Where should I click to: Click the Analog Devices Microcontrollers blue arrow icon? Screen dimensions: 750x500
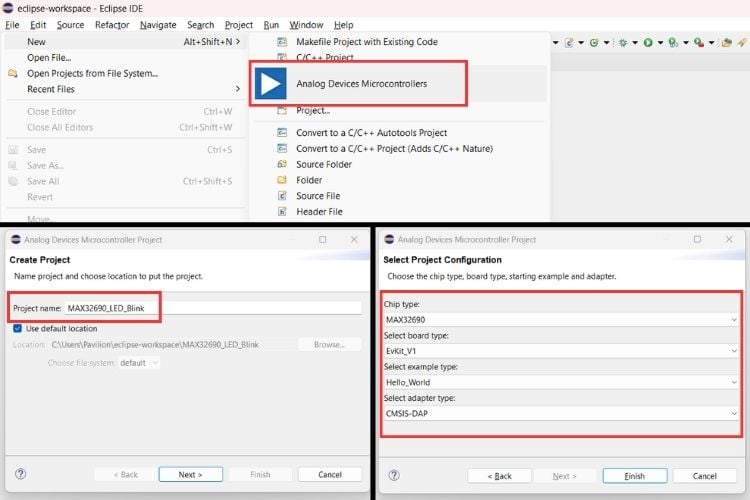tap(270, 83)
